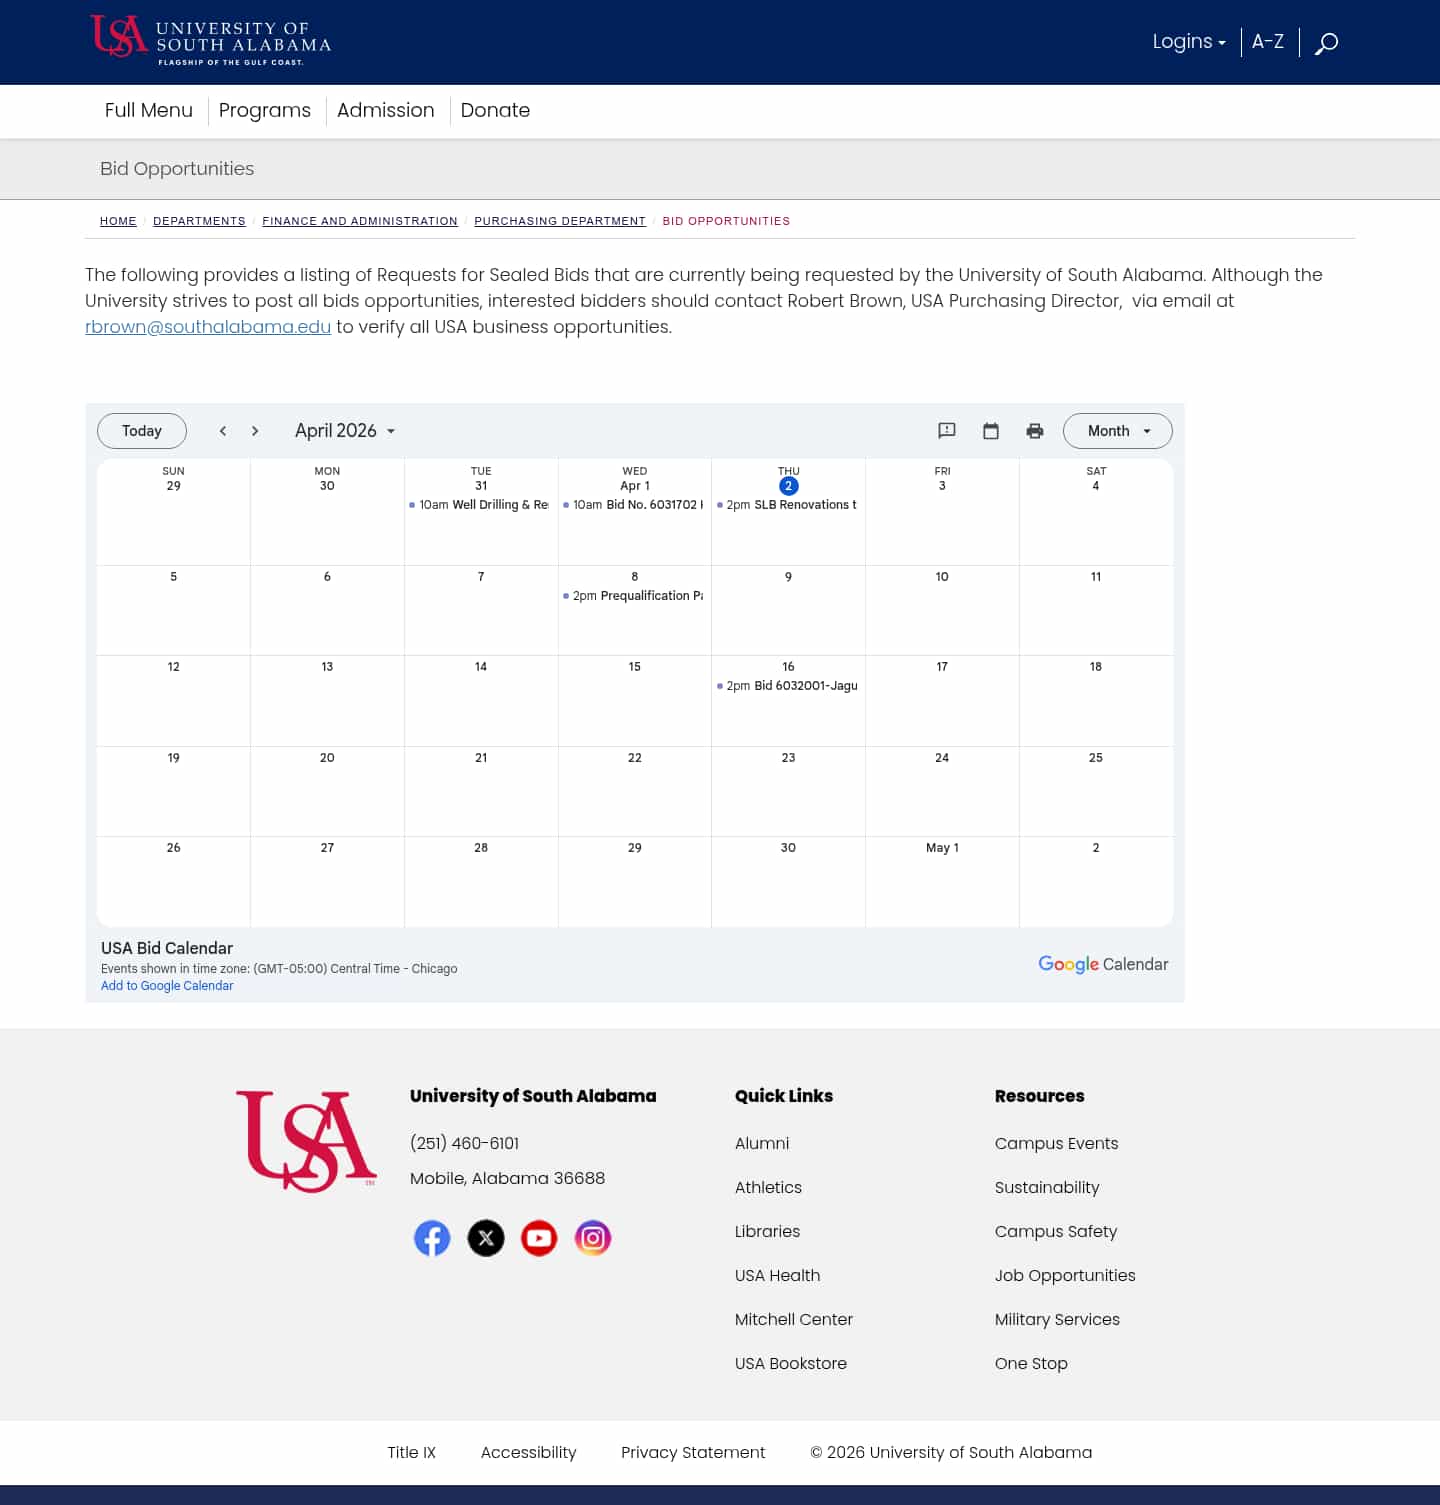Go to Finance and Administration breadcrumb
This screenshot has width=1440, height=1505.
click(360, 221)
